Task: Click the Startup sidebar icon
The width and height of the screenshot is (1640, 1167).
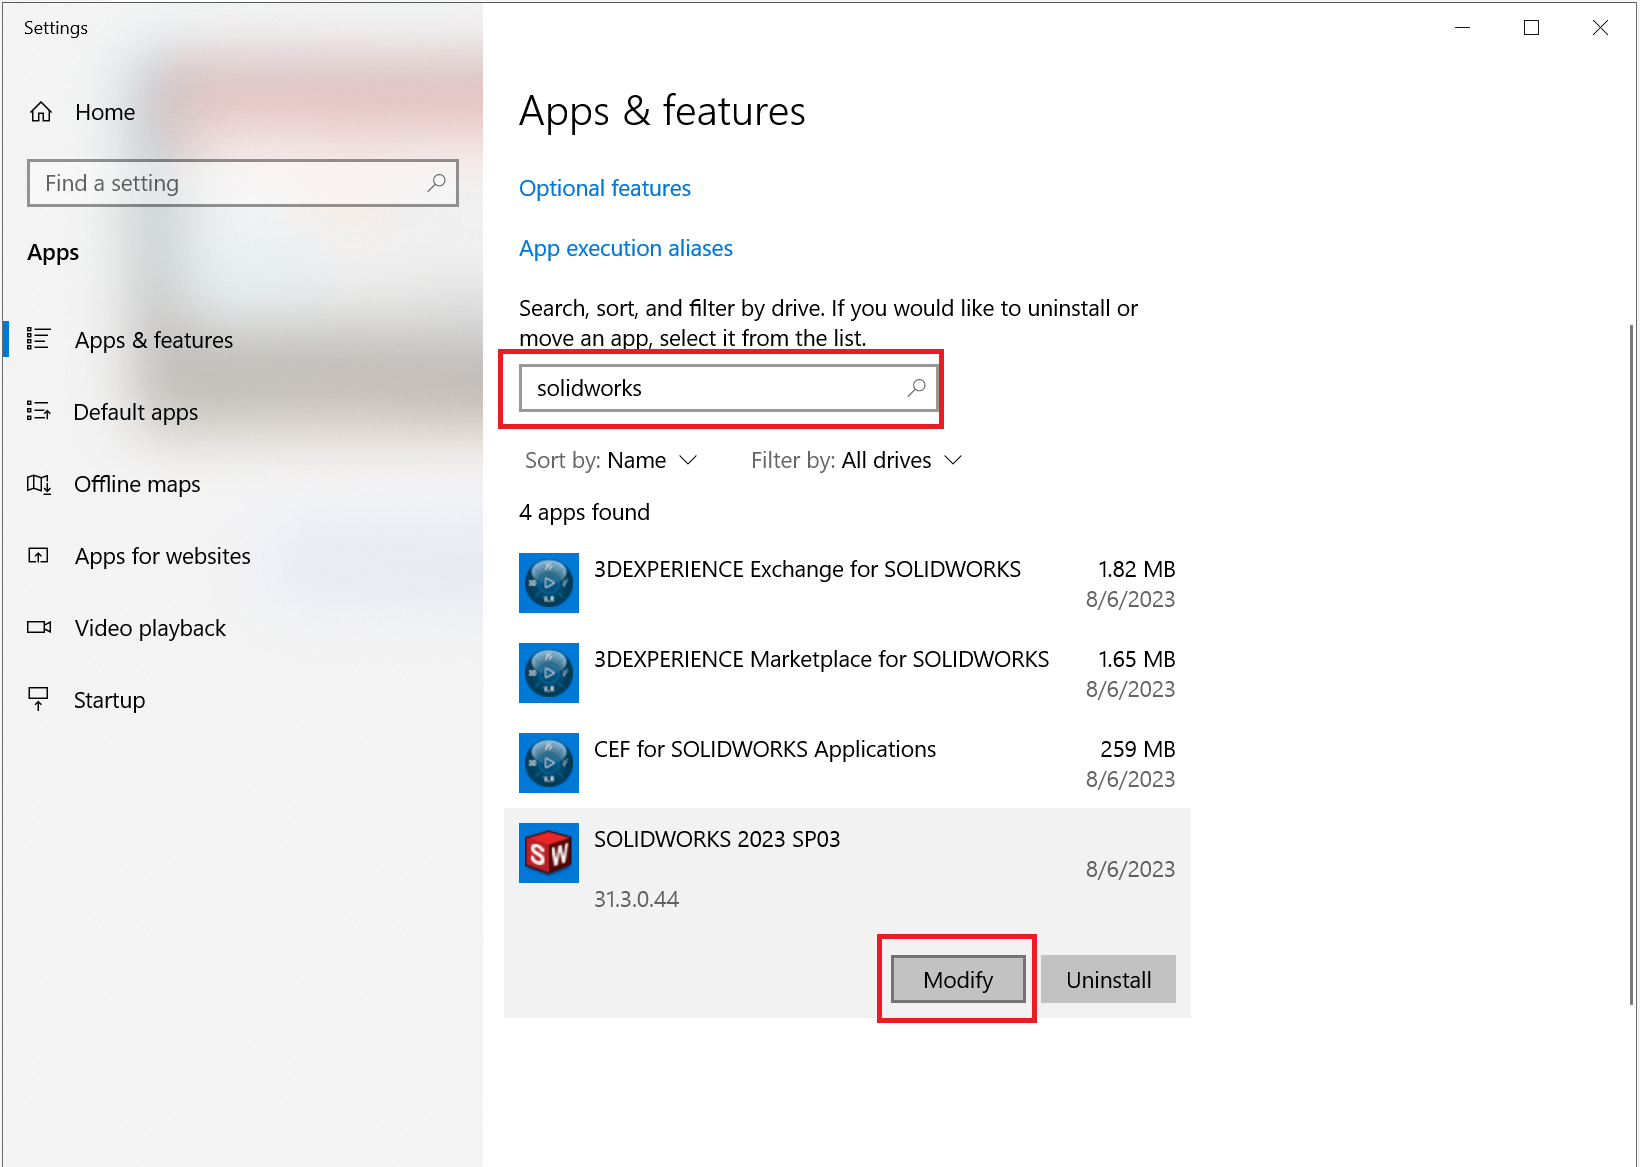Action: [x=38, y=699]
